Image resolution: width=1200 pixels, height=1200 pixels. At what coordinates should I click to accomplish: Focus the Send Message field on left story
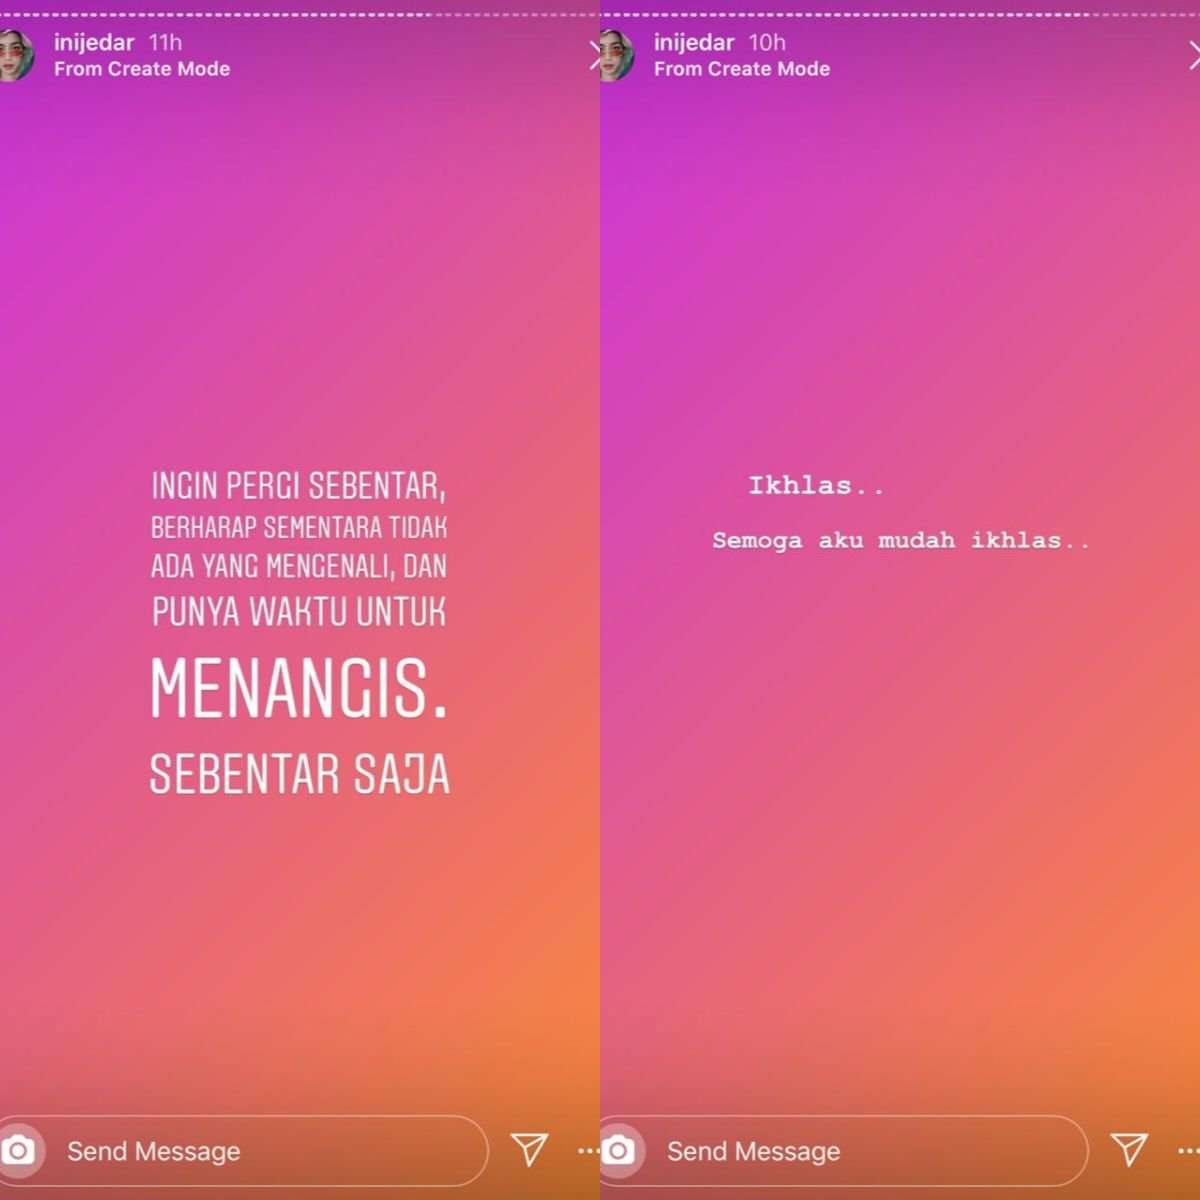coord(244,1151)
